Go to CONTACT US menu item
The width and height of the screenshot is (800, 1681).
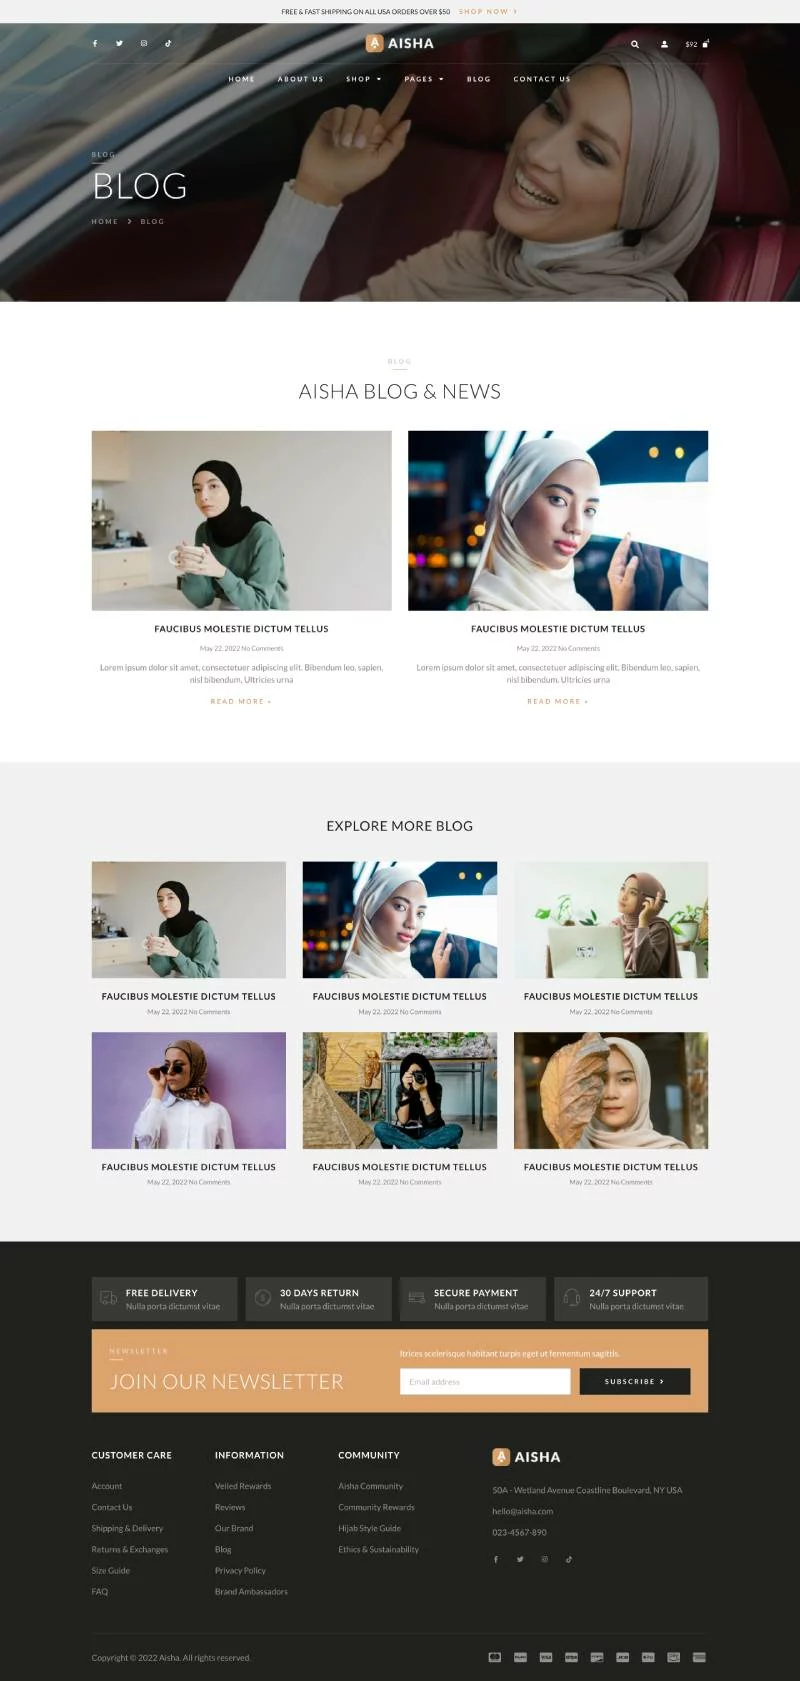point(542,79)
